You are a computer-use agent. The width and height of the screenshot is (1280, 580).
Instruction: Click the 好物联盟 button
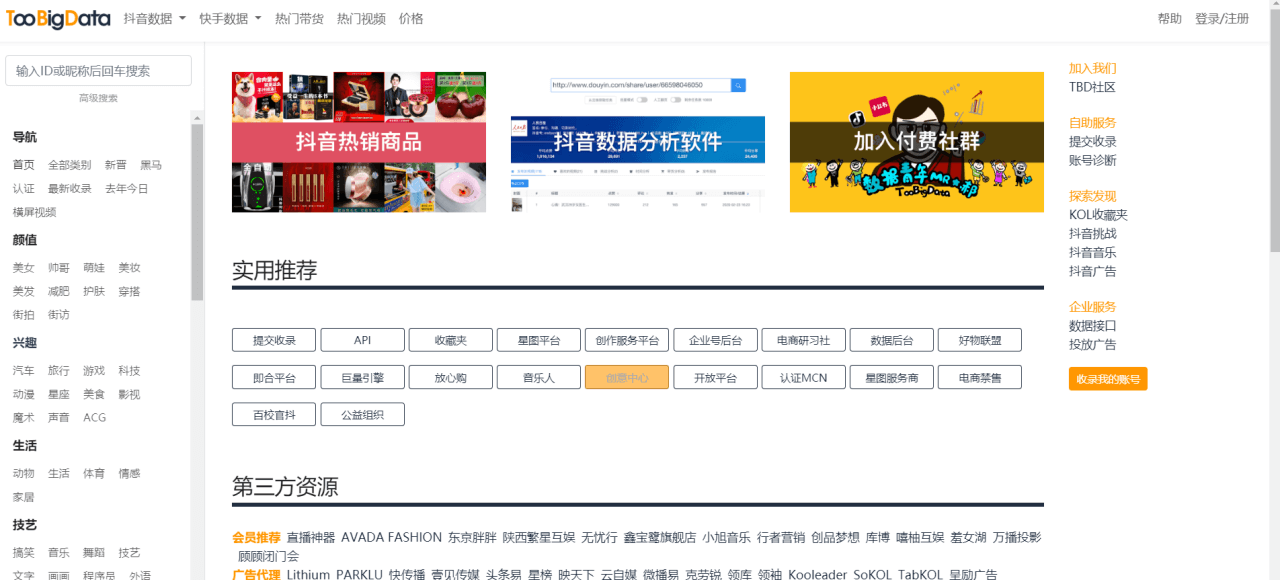[x=980, y=340]
